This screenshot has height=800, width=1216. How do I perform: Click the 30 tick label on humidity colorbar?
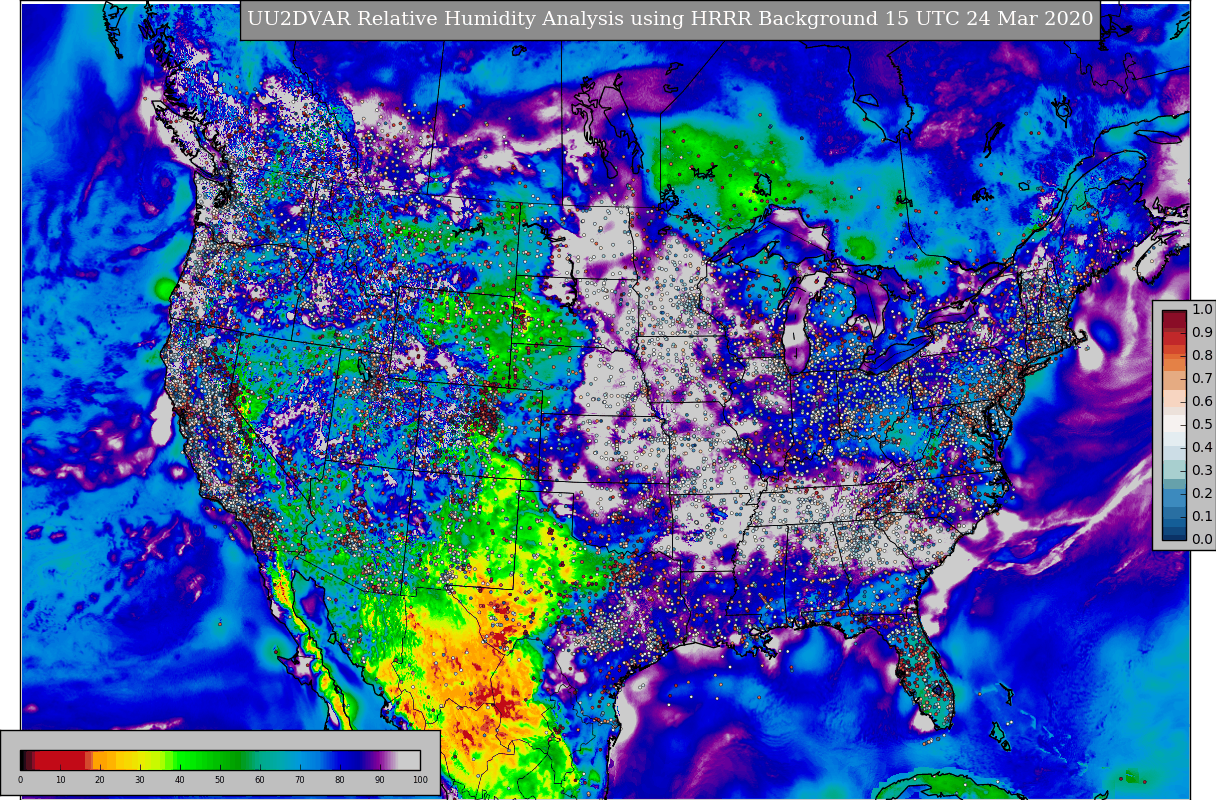coord(140,780)
